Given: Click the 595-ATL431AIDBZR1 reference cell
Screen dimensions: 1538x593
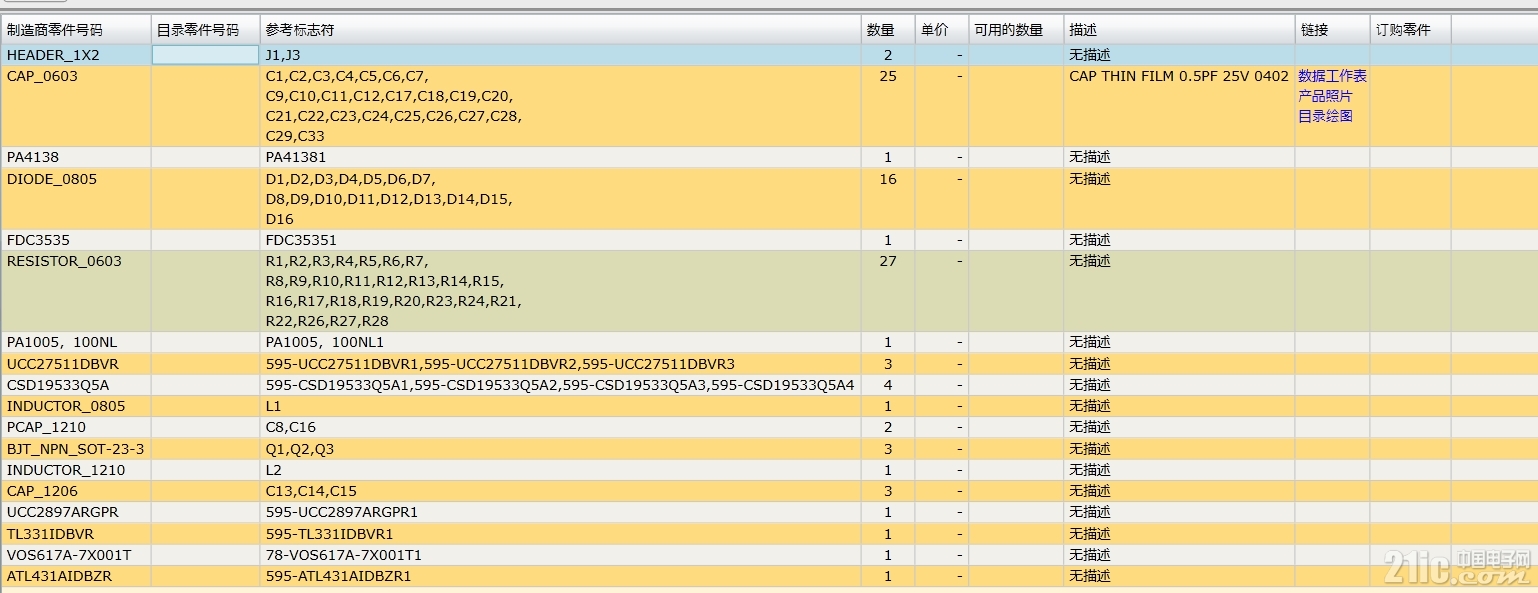Looking at the screenshot, I should pyautogui.click(x=561, y=576).
